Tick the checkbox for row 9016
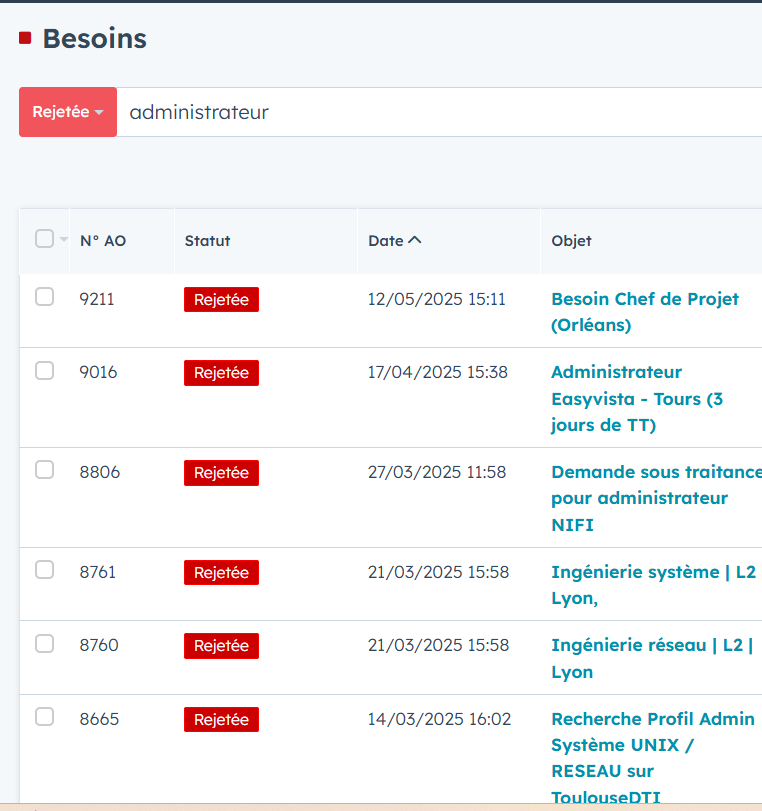Image resolution: width=762 pixels, height=811 pixels. coord(44,371)
